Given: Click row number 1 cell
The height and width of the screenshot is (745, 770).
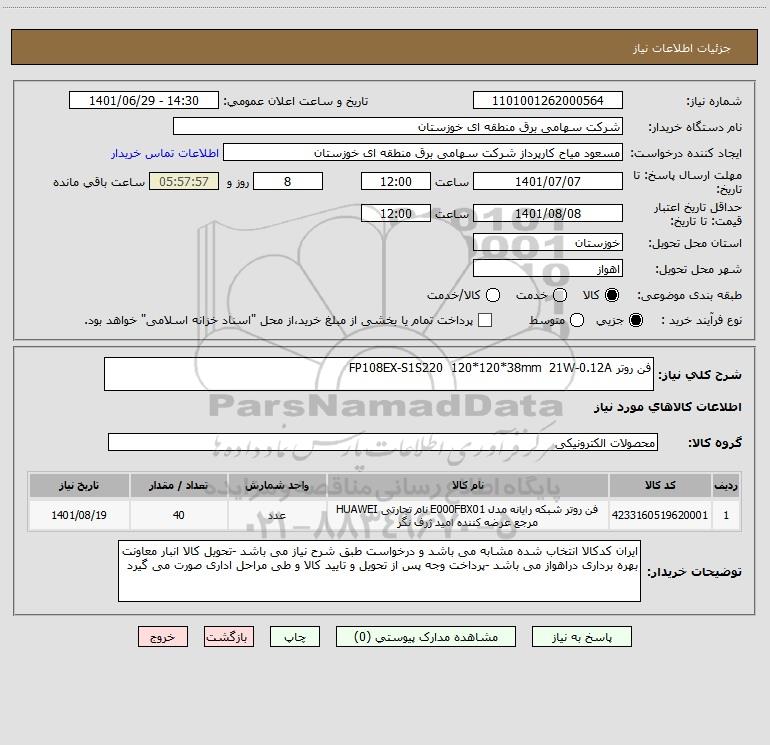Looking at the screenshot, I should pos(726,515).
